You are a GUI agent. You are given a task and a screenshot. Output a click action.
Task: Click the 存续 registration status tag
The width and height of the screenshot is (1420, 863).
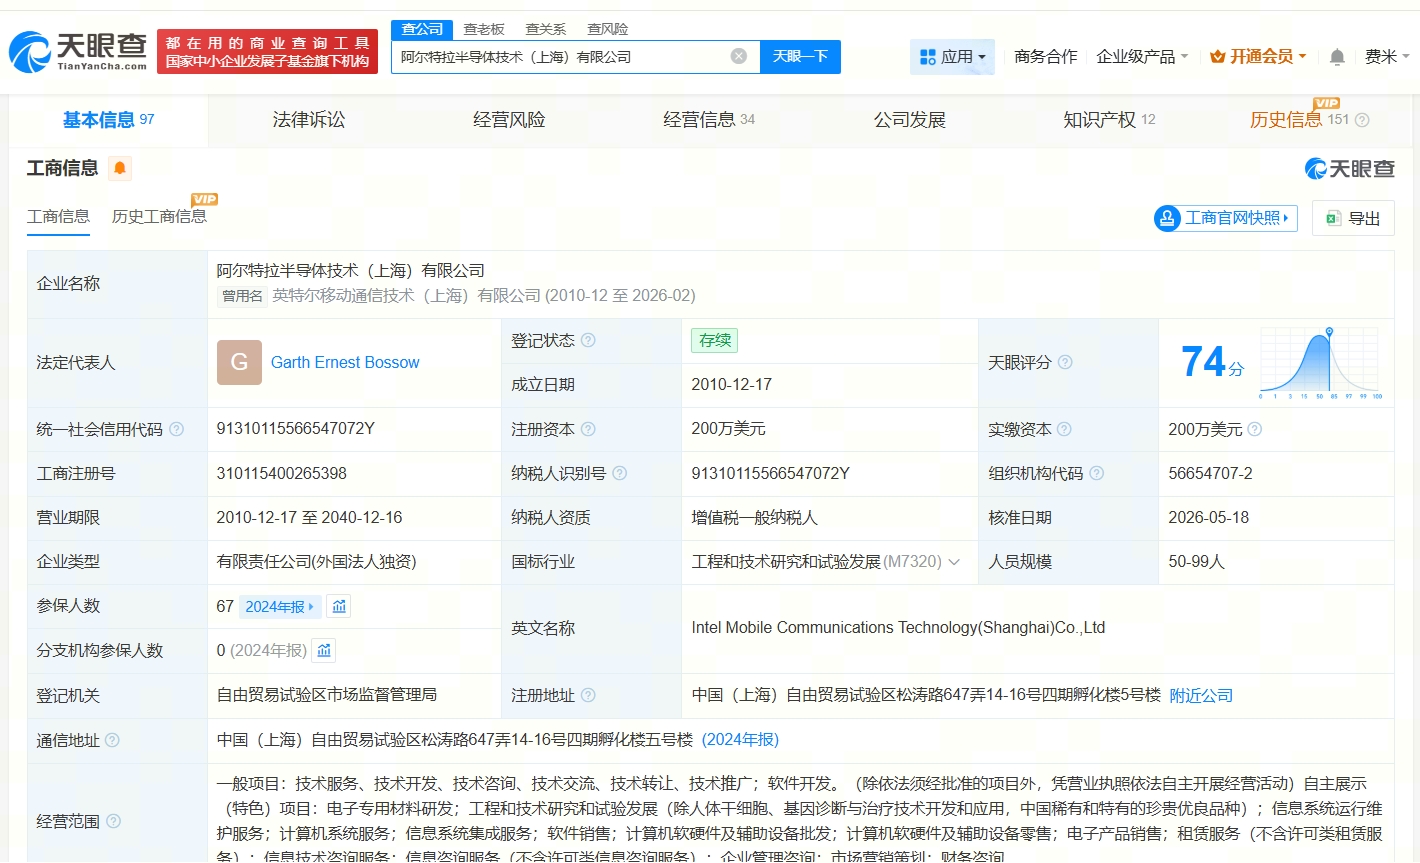715,340
